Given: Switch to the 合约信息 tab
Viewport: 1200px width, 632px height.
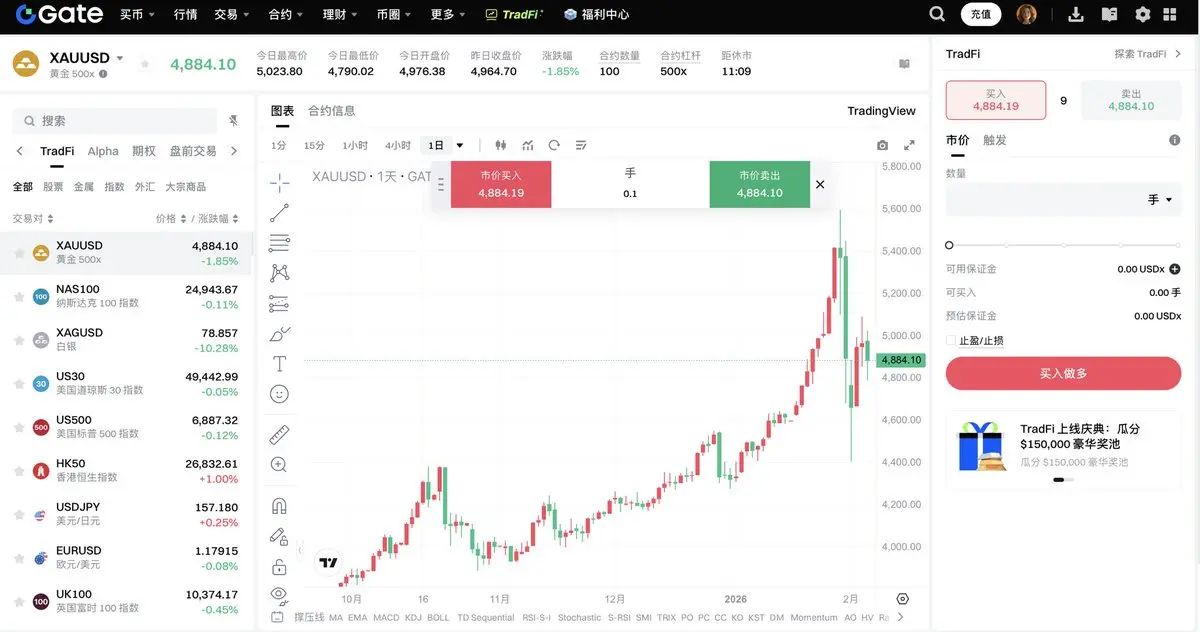Looking at the screenshot, I should pyautogui.click(x=331, y=111).
